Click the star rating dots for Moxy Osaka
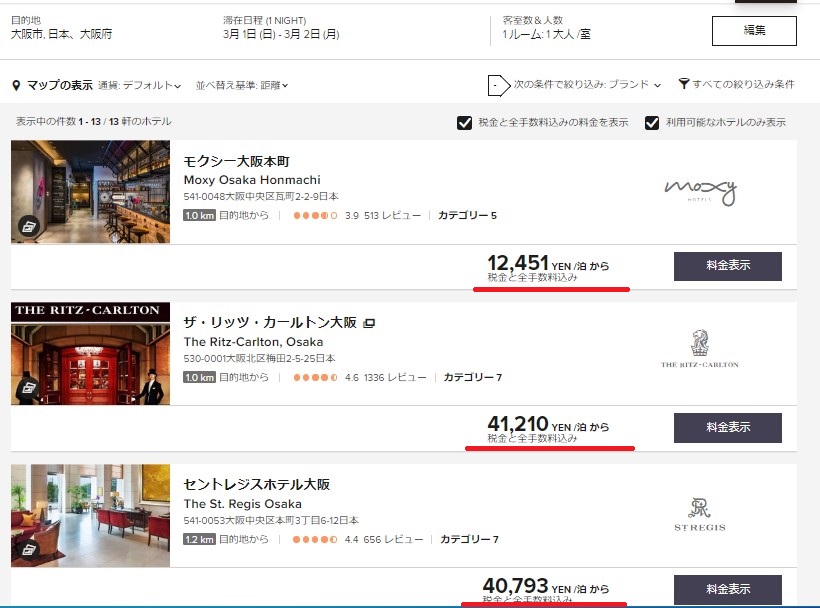Screen dimensions: 820x608 point(315,215)
